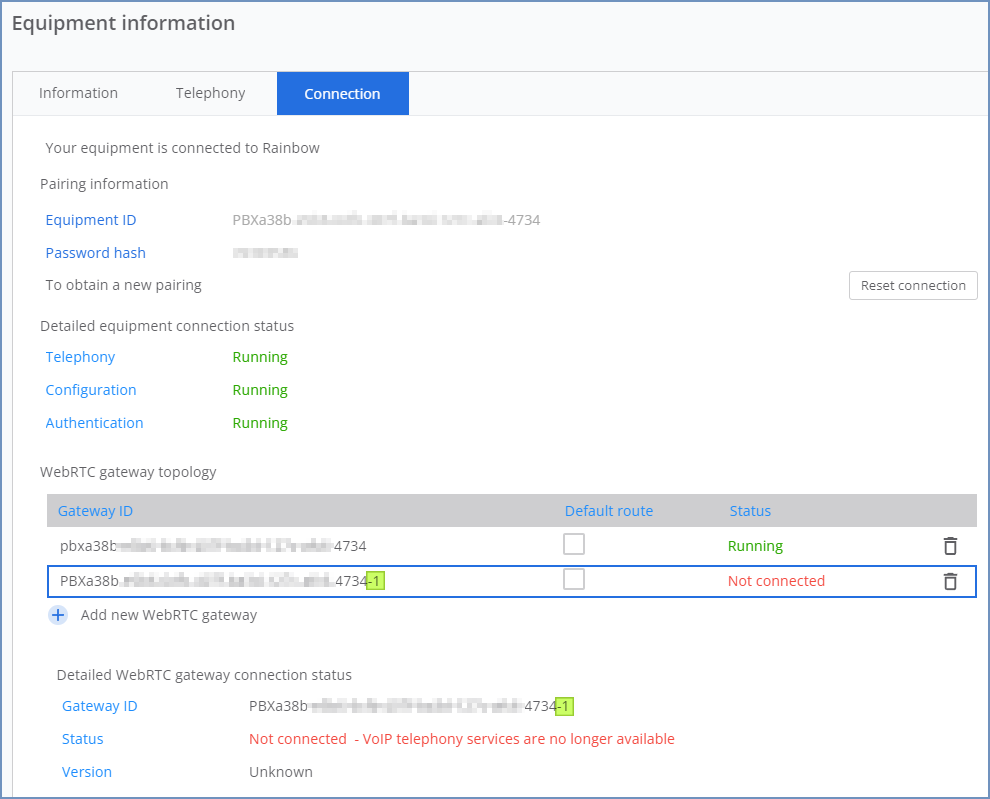Select the table gateway ID ending in 4734-1
The image size is (990, 799).
(x=221, y=581)
